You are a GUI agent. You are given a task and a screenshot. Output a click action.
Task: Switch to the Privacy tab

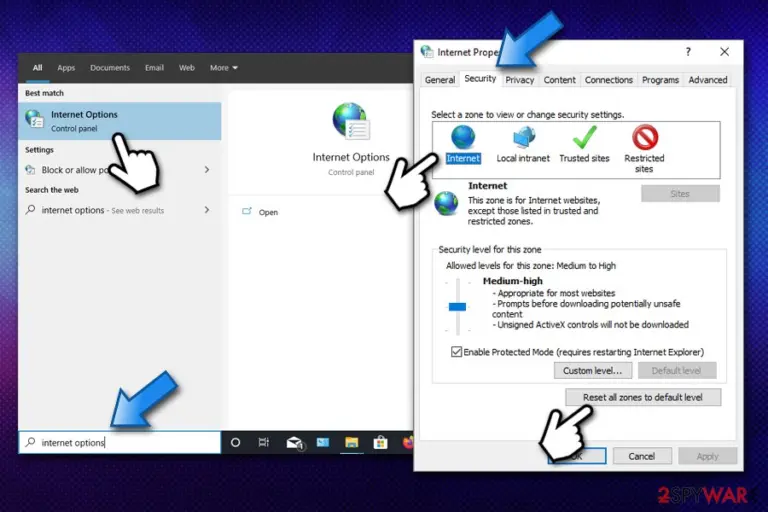[520, 80]
